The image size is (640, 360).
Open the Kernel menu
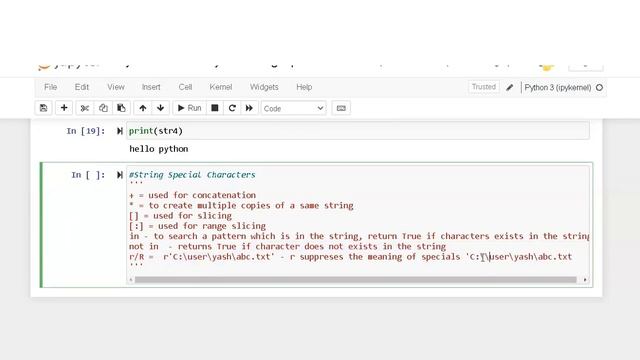tap(221, 87)
